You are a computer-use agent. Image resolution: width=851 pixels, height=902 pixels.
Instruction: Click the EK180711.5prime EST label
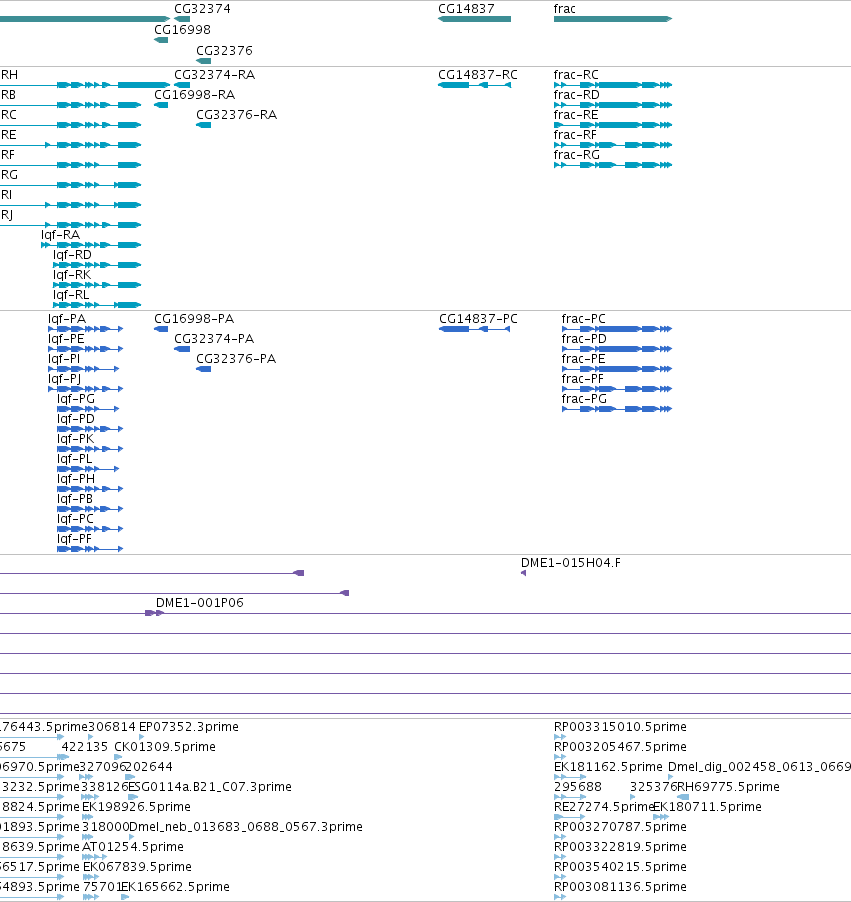click(x=708, y=807)
